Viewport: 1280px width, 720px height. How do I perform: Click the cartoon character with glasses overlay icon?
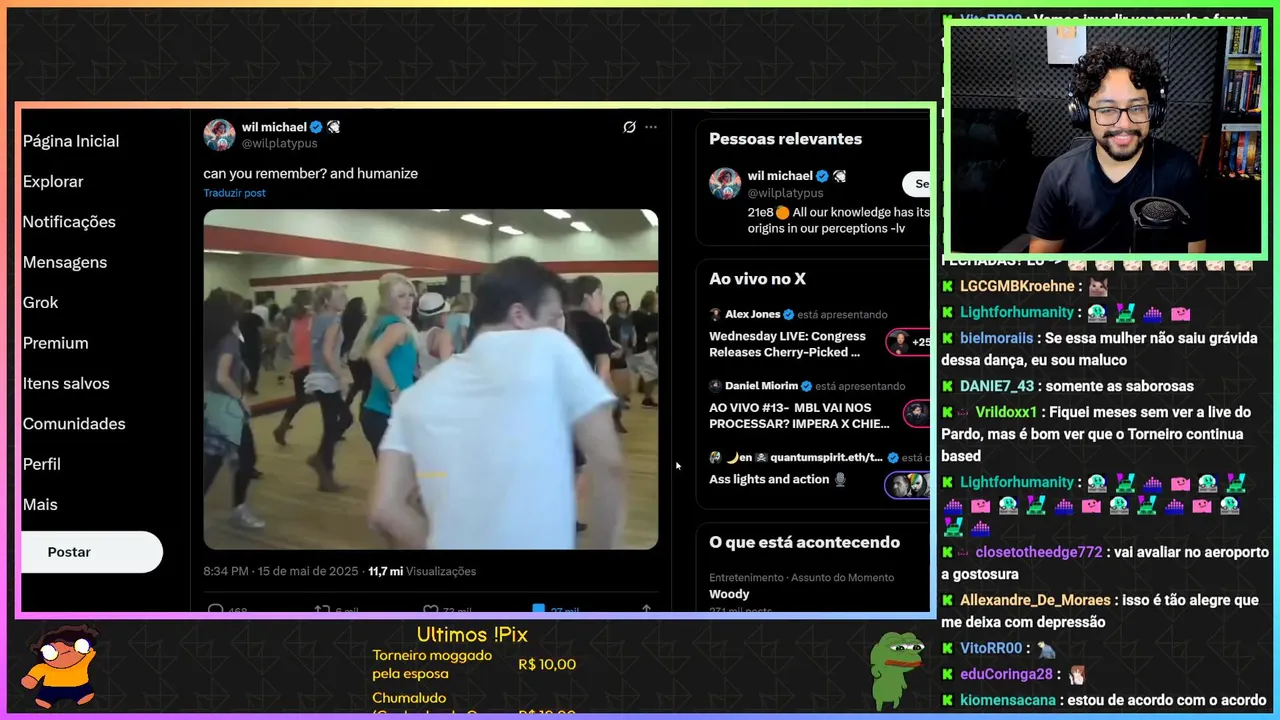(61, 667)
